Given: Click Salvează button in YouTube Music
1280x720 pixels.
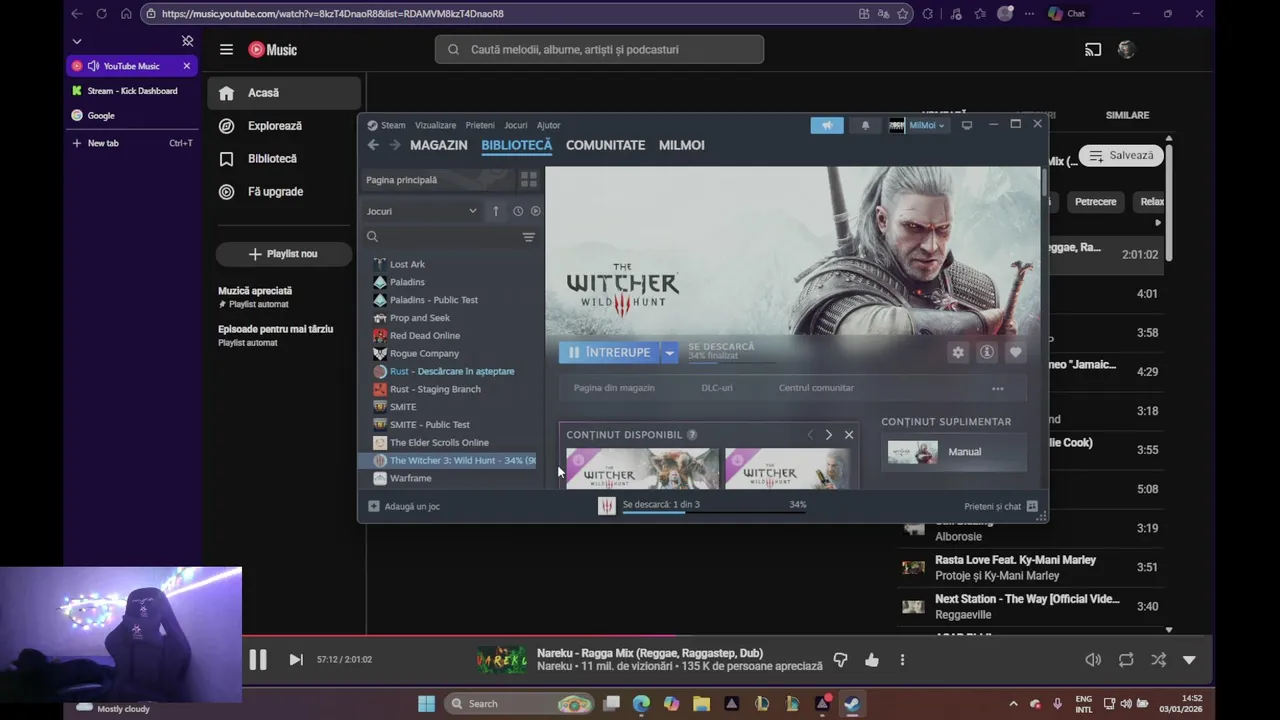Looking at the screenshot, I should coord(1121,156).
